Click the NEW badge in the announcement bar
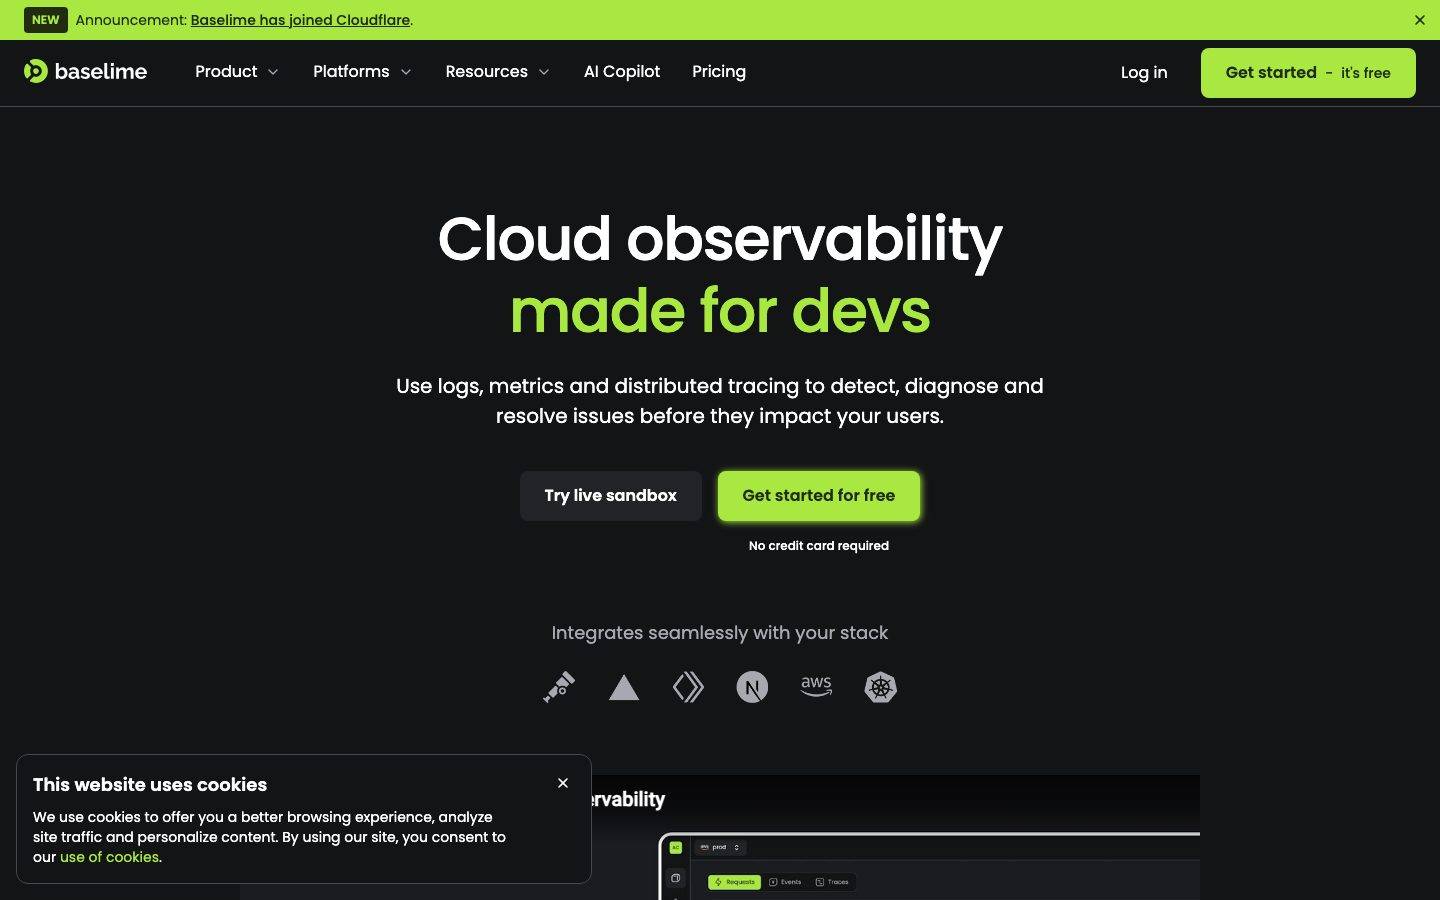Screen dimensions: 1440x900 point(45,20)
